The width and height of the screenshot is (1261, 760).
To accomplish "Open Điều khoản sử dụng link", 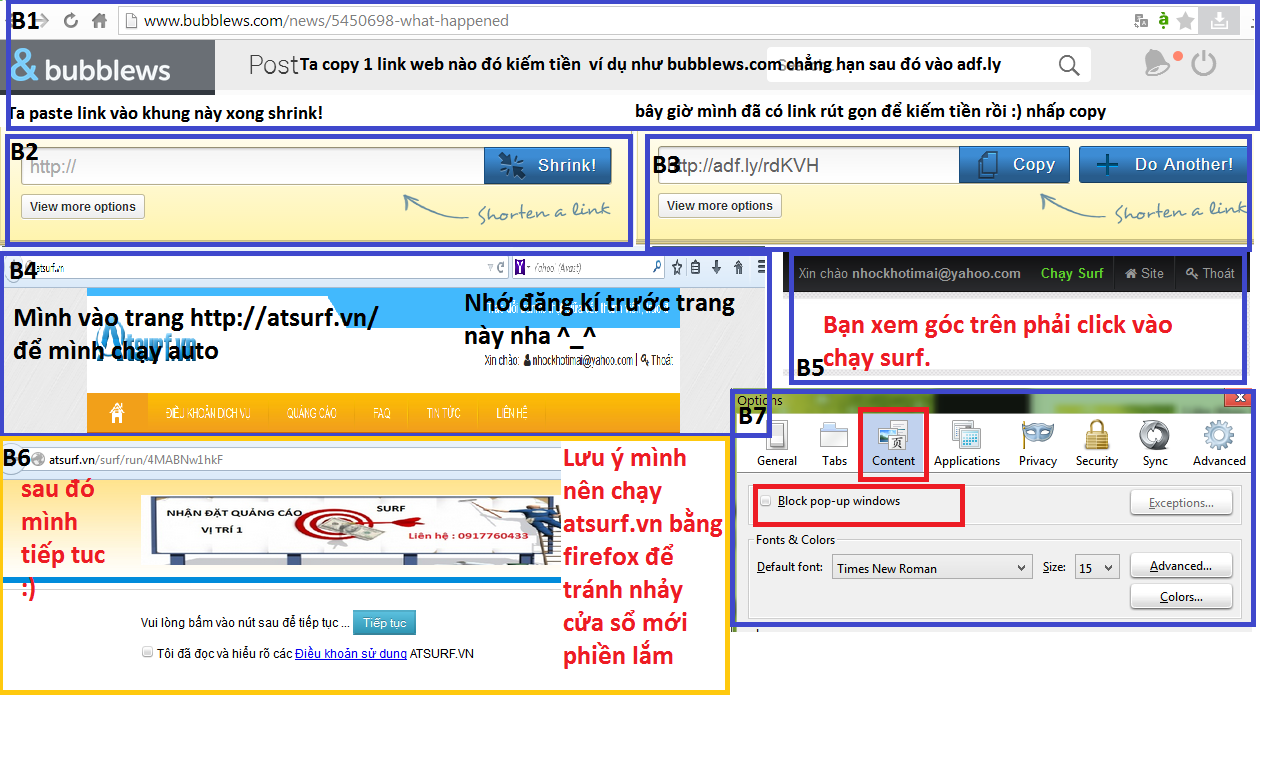I will [x=351, y=654].
